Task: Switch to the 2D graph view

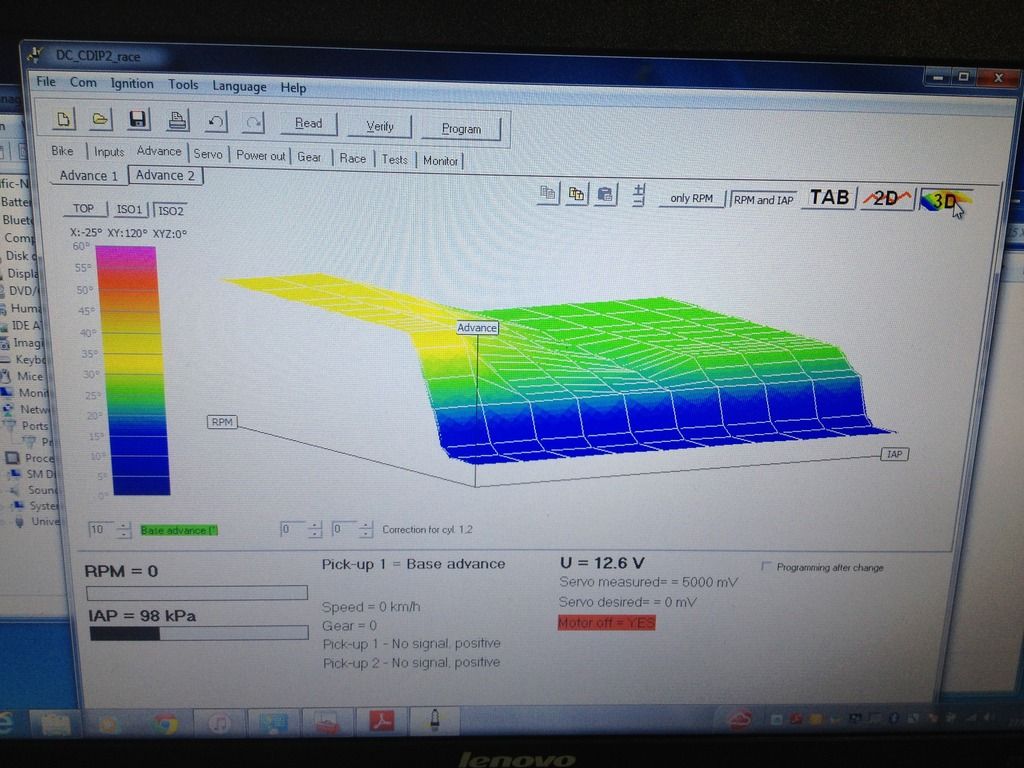Action: 886,198
